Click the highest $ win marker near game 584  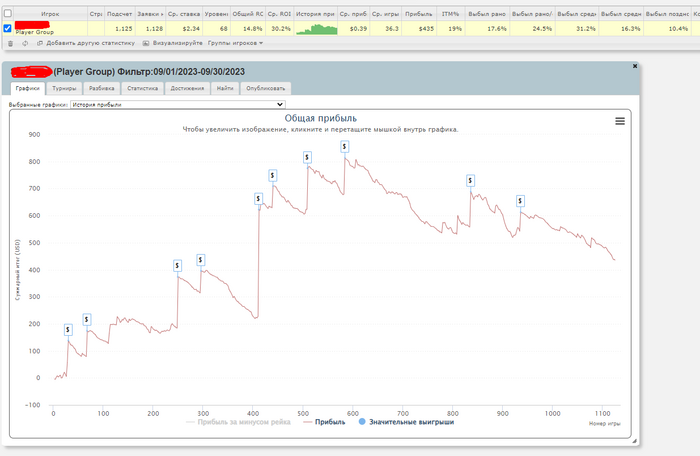(x=344, y=146)
